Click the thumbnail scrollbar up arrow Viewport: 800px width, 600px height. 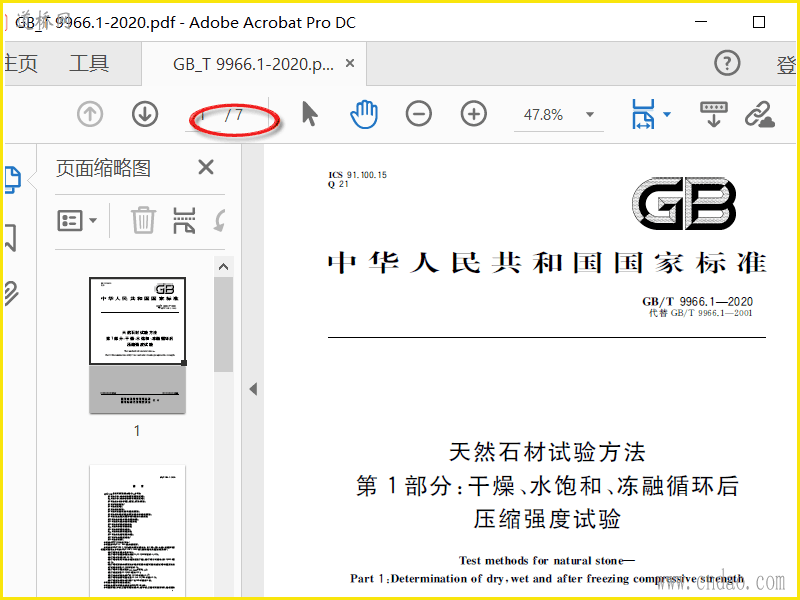[x=223, y=267]
